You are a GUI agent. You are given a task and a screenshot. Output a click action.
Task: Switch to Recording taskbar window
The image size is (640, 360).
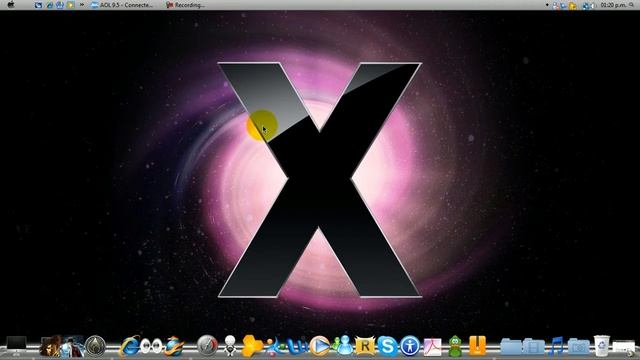pos(185,5)
